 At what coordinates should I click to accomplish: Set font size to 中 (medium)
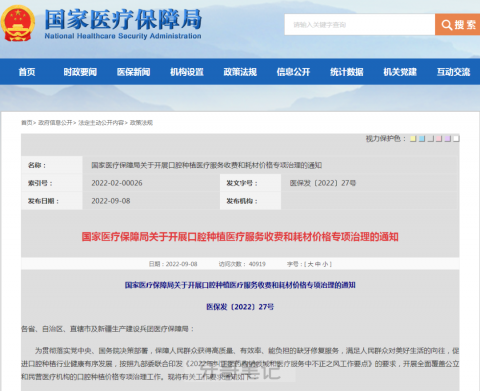point(318,264)
